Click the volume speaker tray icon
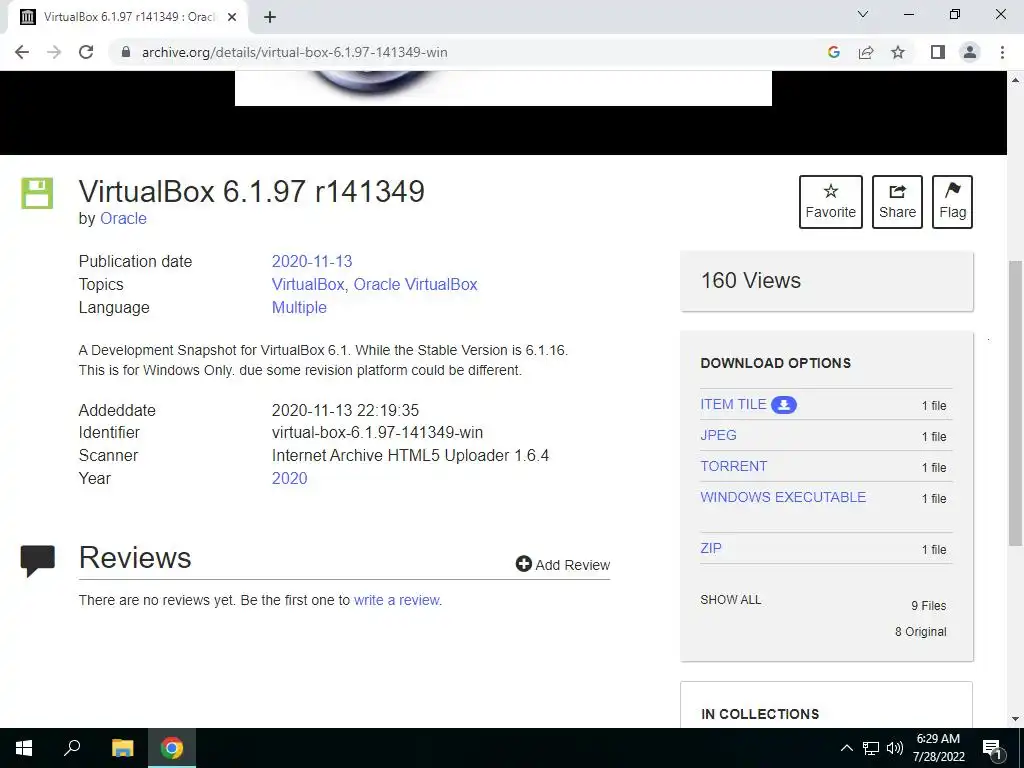This screenshot has height=768, width=1024. click(x=895, y=748)
